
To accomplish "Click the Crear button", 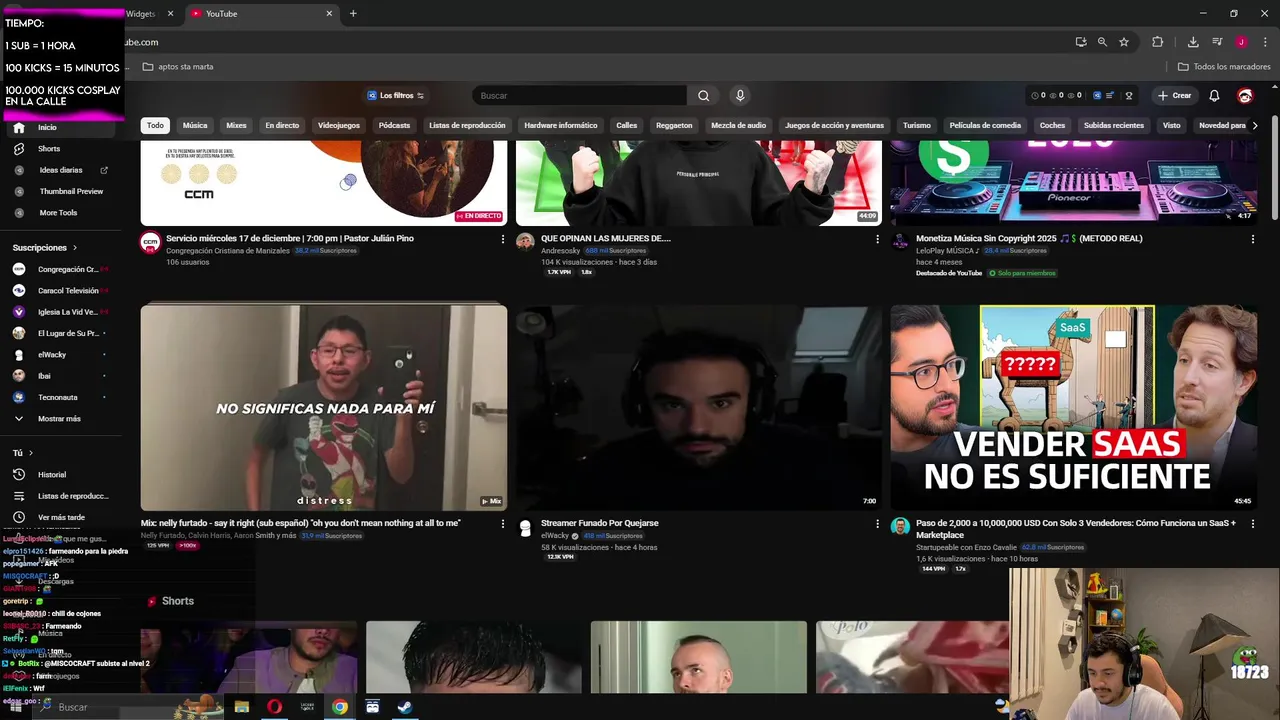I will [x=1174, y=96].
